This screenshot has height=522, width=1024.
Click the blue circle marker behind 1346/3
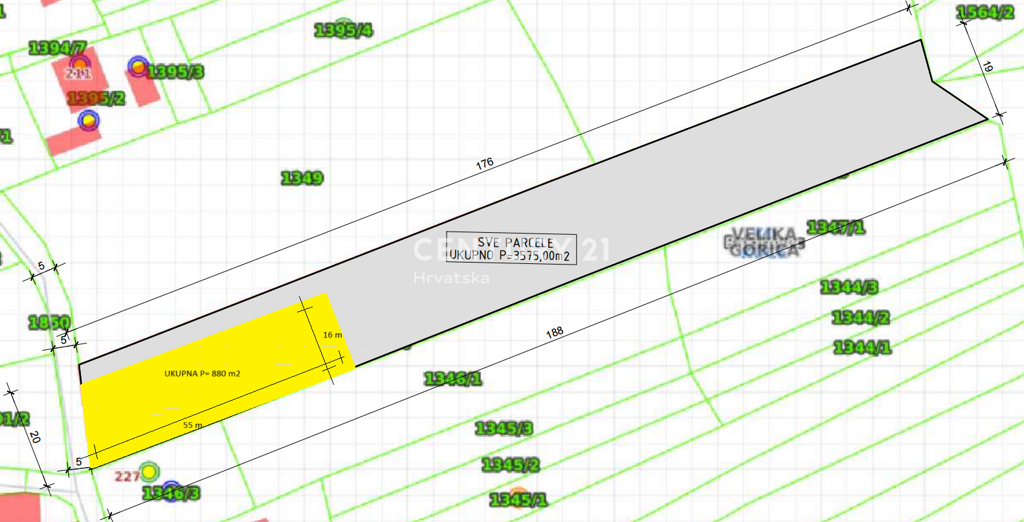pos(171,489)
